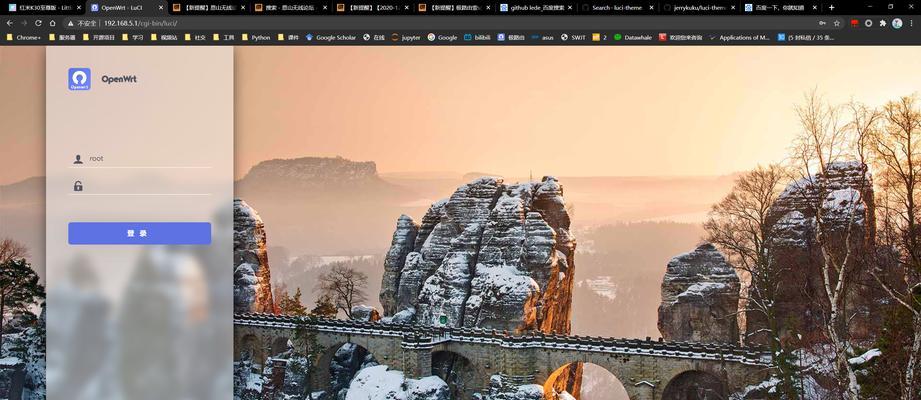
Task: Click the red flag extension icon
Action: (x=854, y=23)
